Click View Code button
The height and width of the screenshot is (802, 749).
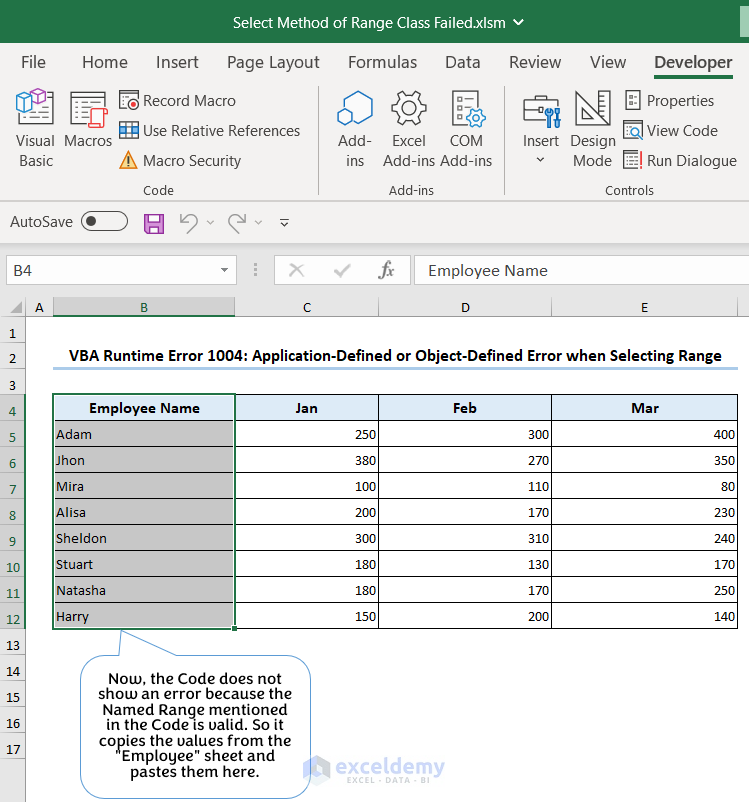coord(671,131)
